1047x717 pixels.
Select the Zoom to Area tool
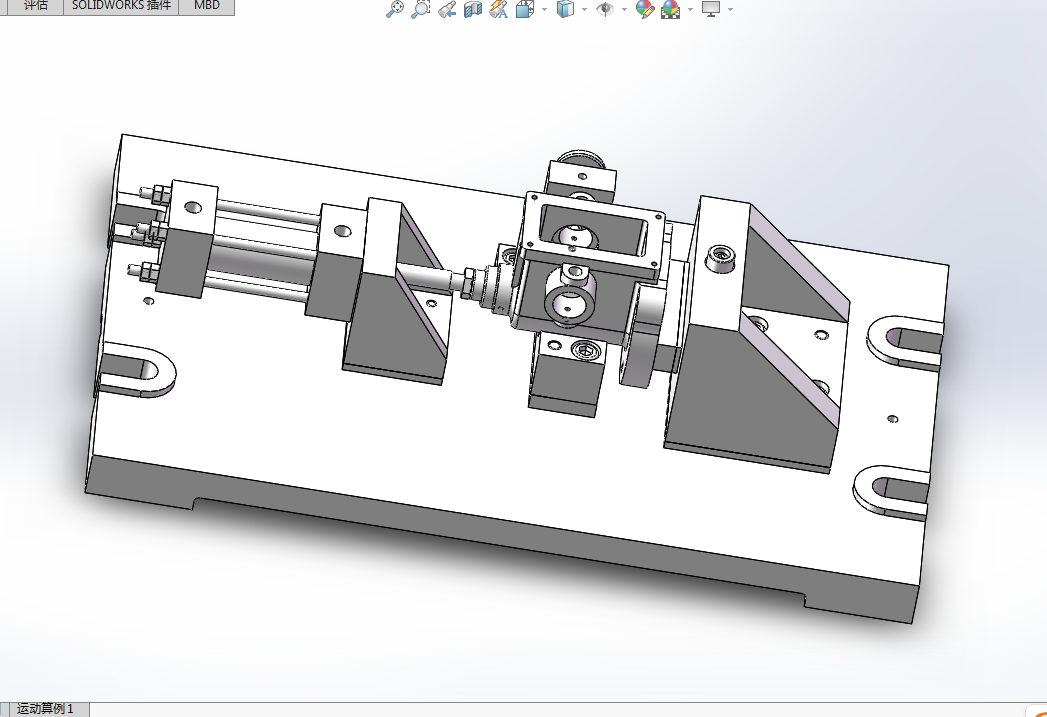[421, 9]
